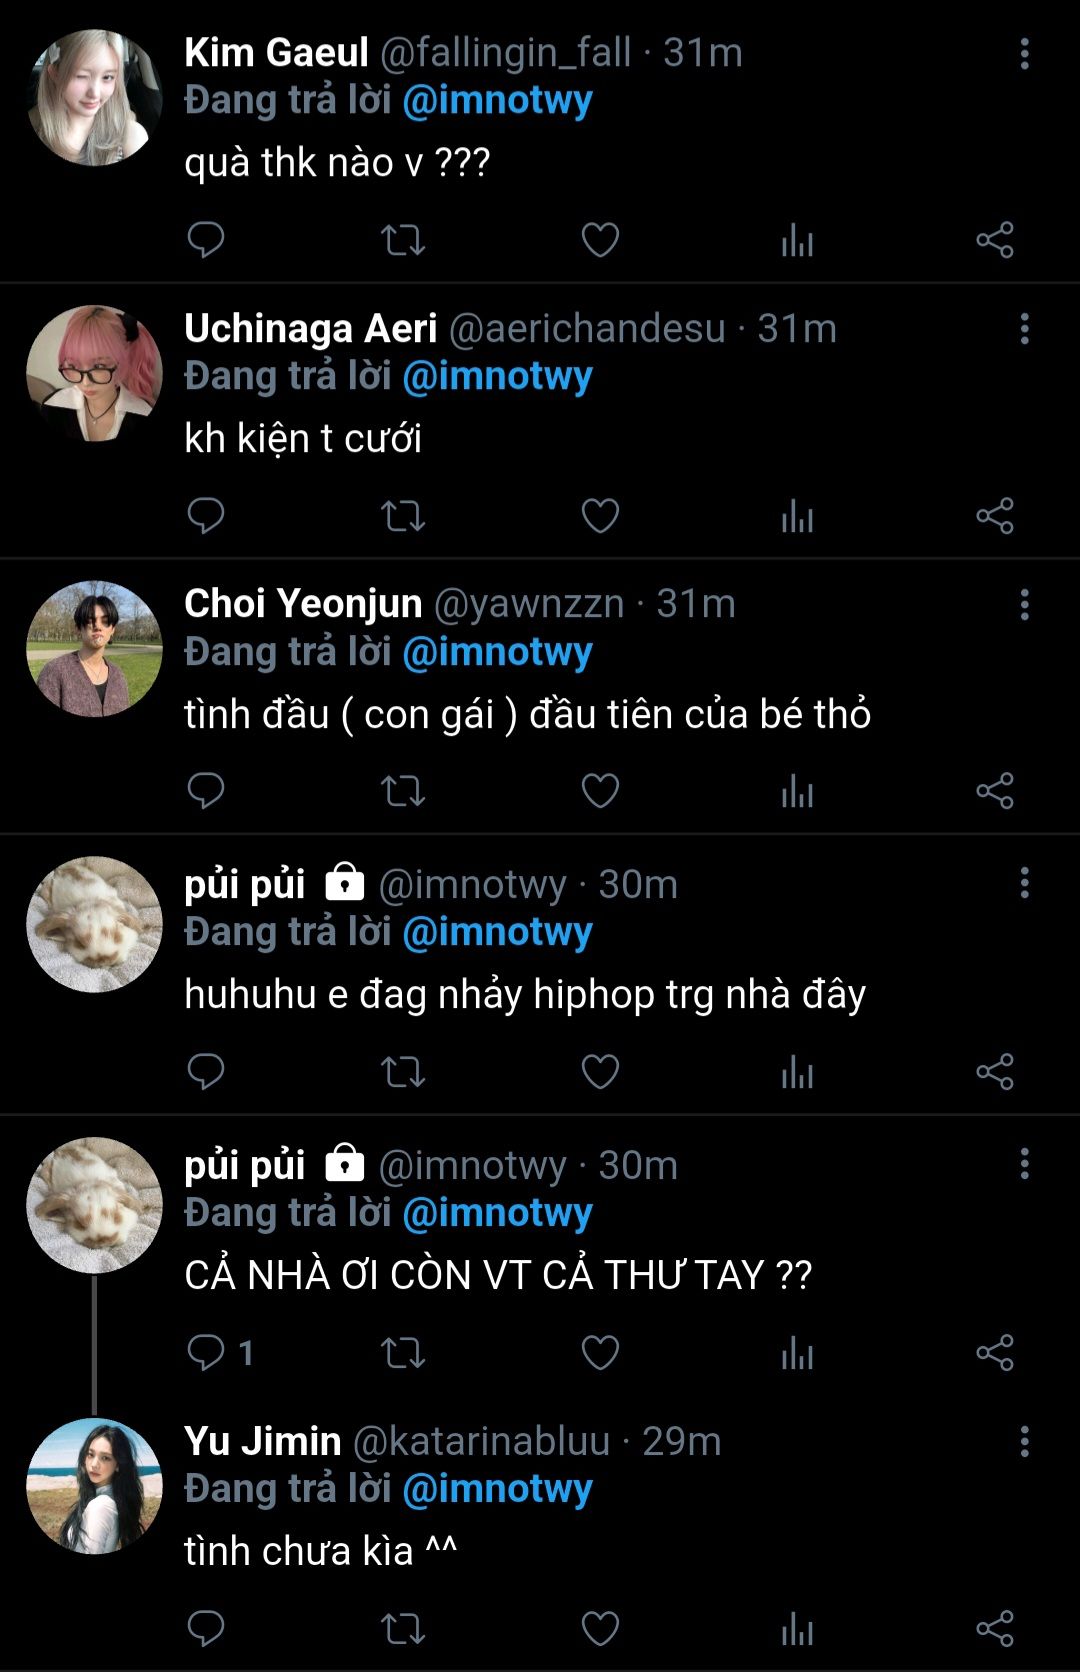Open @imnotwy mention in Yu Jimin's reply
1080x1672 pixels.
[x=497, y=1489]
